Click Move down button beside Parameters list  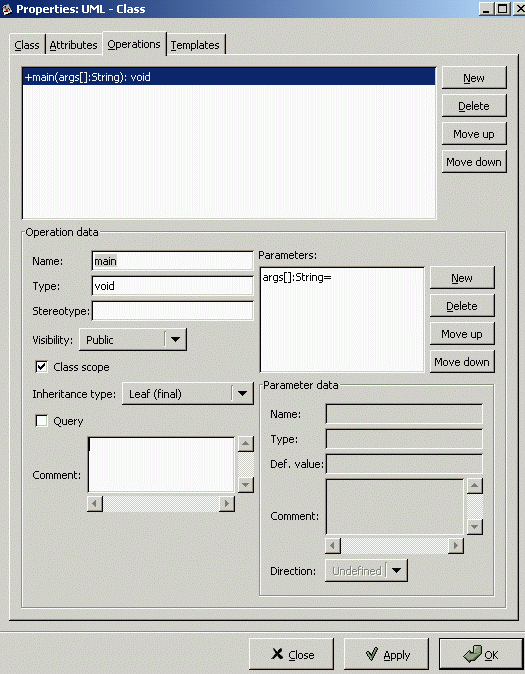coord(462,362)
